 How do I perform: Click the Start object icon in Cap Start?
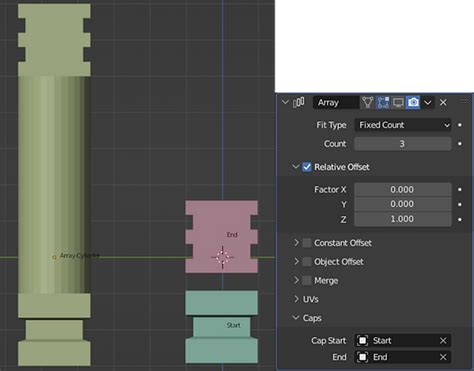click(x=363, y=341)
